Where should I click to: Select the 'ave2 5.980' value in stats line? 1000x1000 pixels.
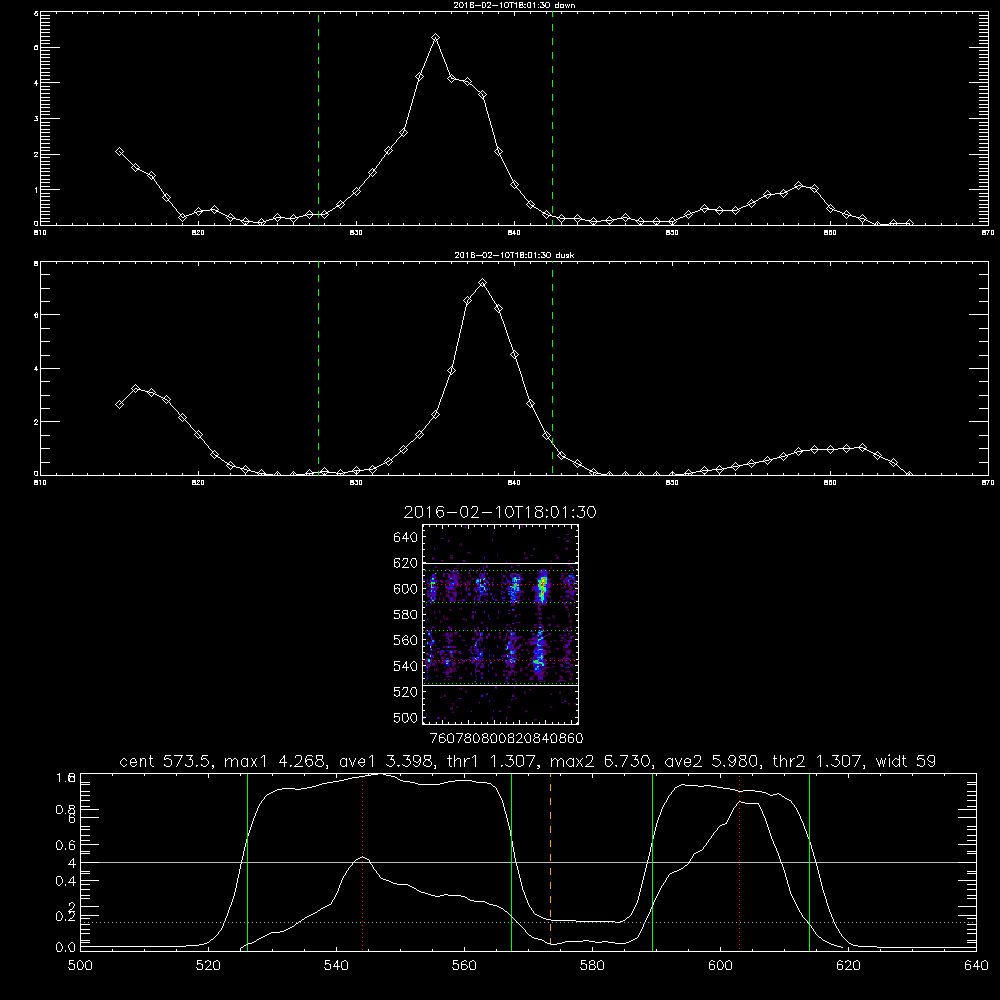[710, 761]
